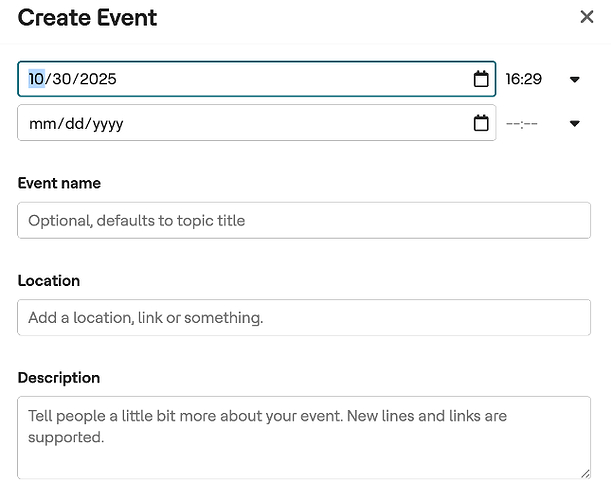This screenshot has width=611, height=500.
Task: Focus the Event name text field
Action: (x=304, y=220)
